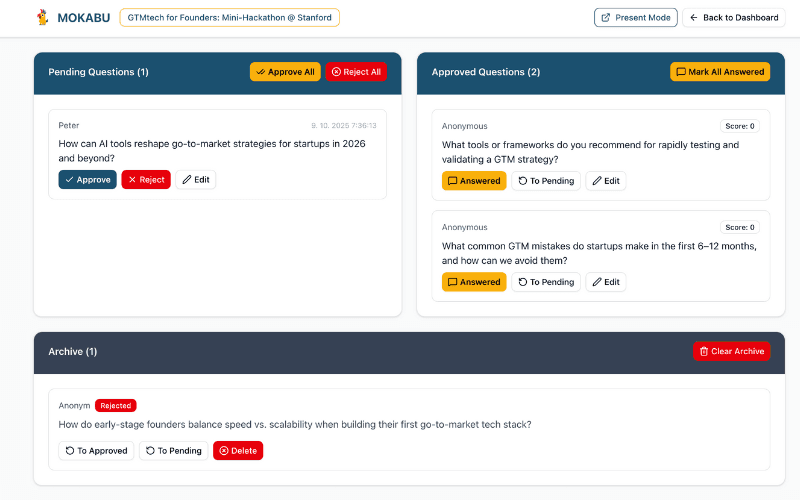Approve Peter's AI tools question
Image resolution: width=800 pixels, height=500 pixels.
point(86,180)
